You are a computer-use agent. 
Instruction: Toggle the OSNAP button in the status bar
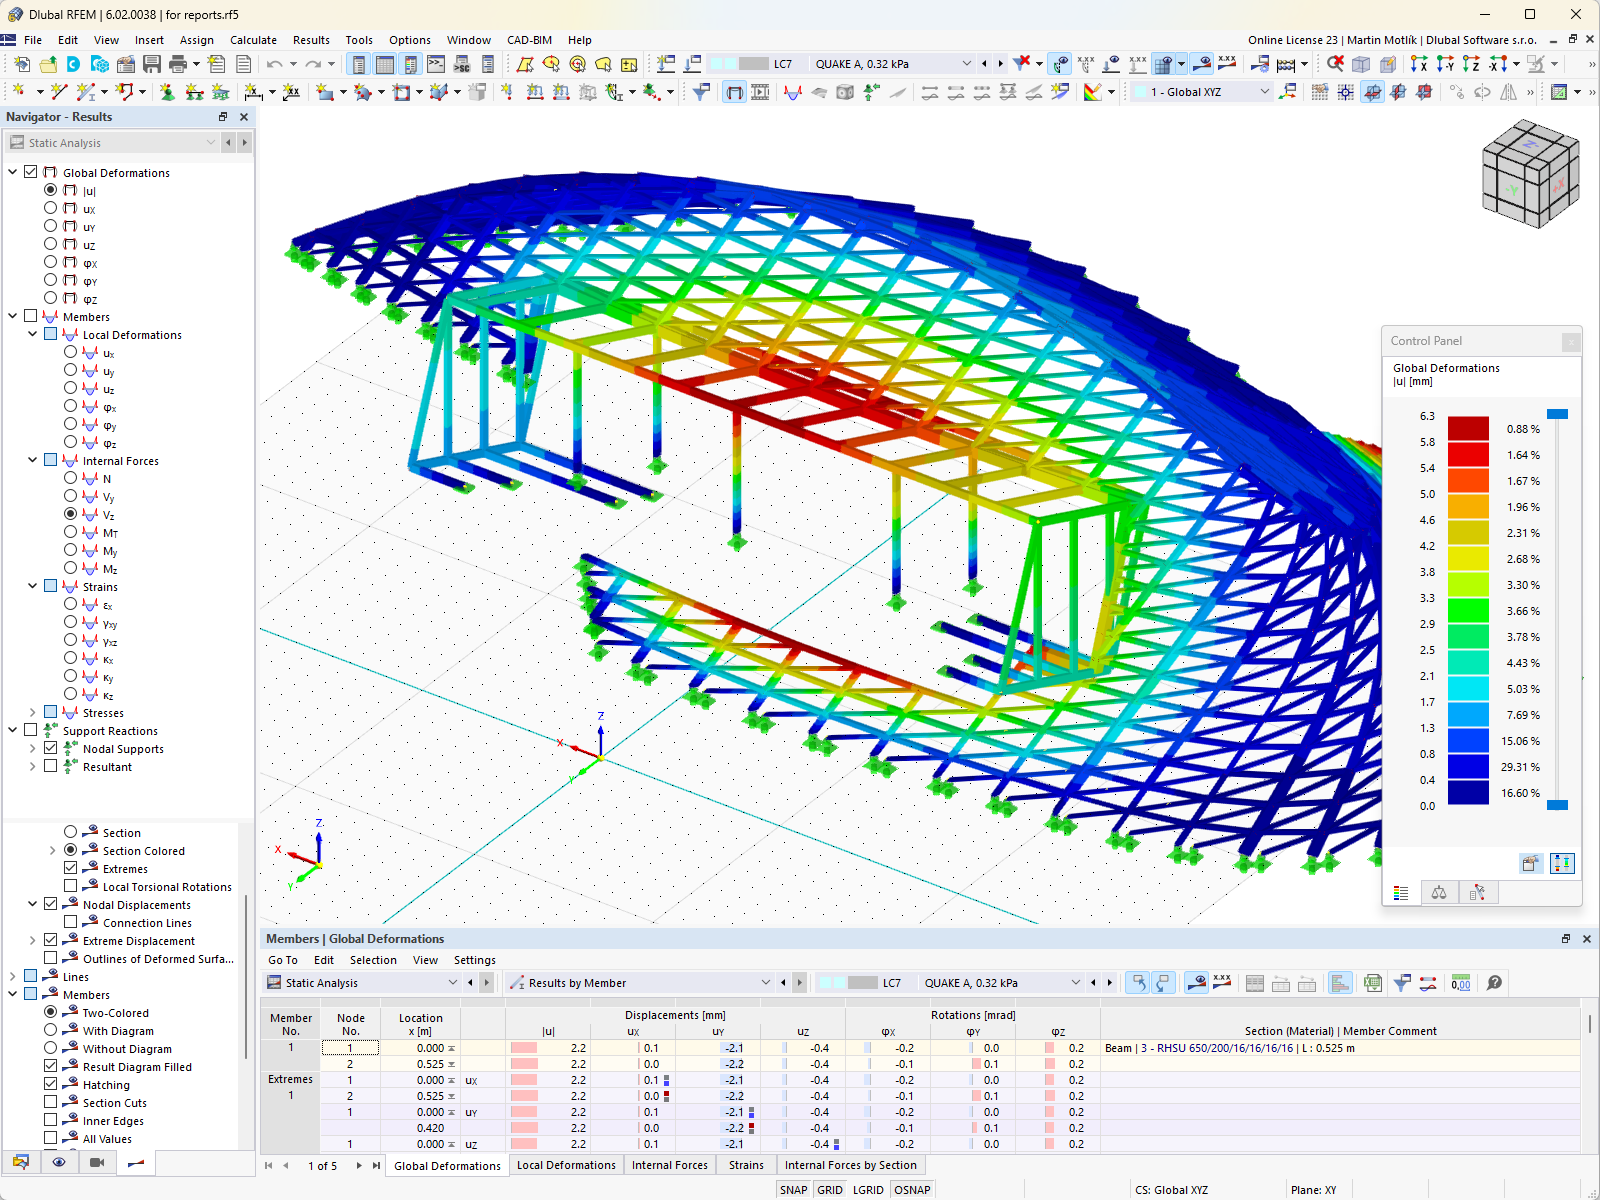(x=912, y=1189)
